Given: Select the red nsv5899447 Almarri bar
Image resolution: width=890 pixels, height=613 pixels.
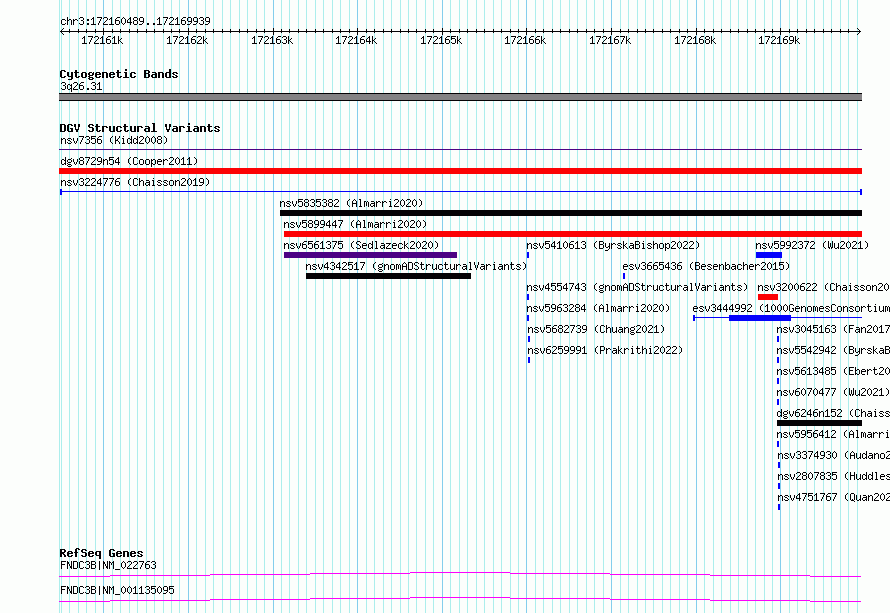Looking at the screenshot, I should [573, 234].
